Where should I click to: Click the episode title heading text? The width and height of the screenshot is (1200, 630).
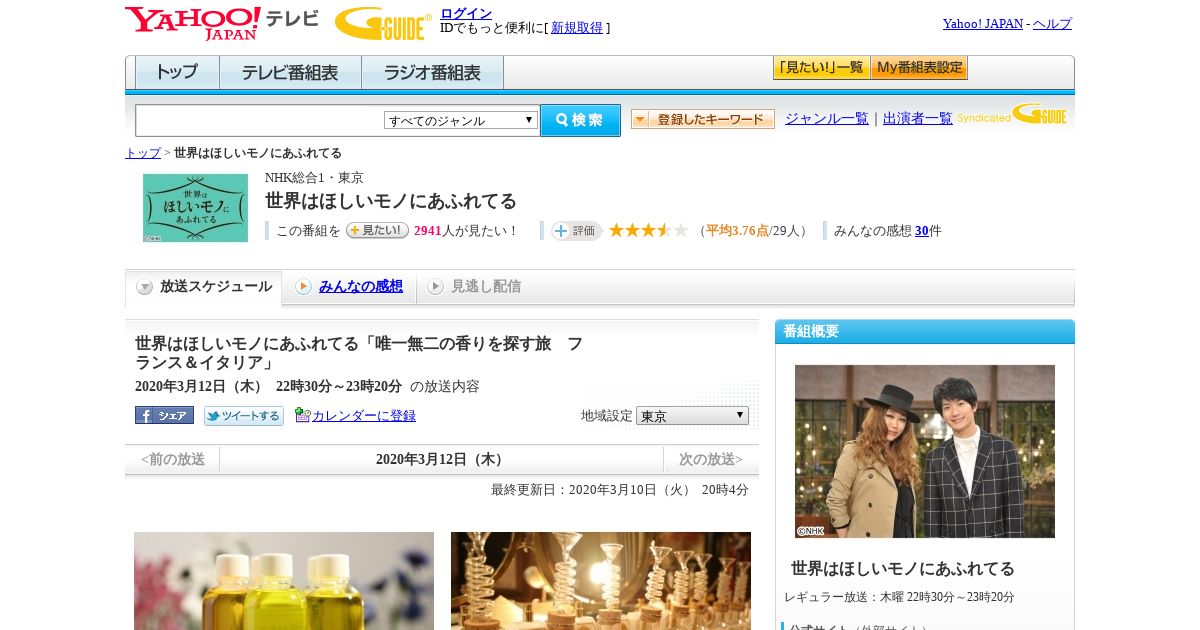pyautogui.click(x=359, y=353)
